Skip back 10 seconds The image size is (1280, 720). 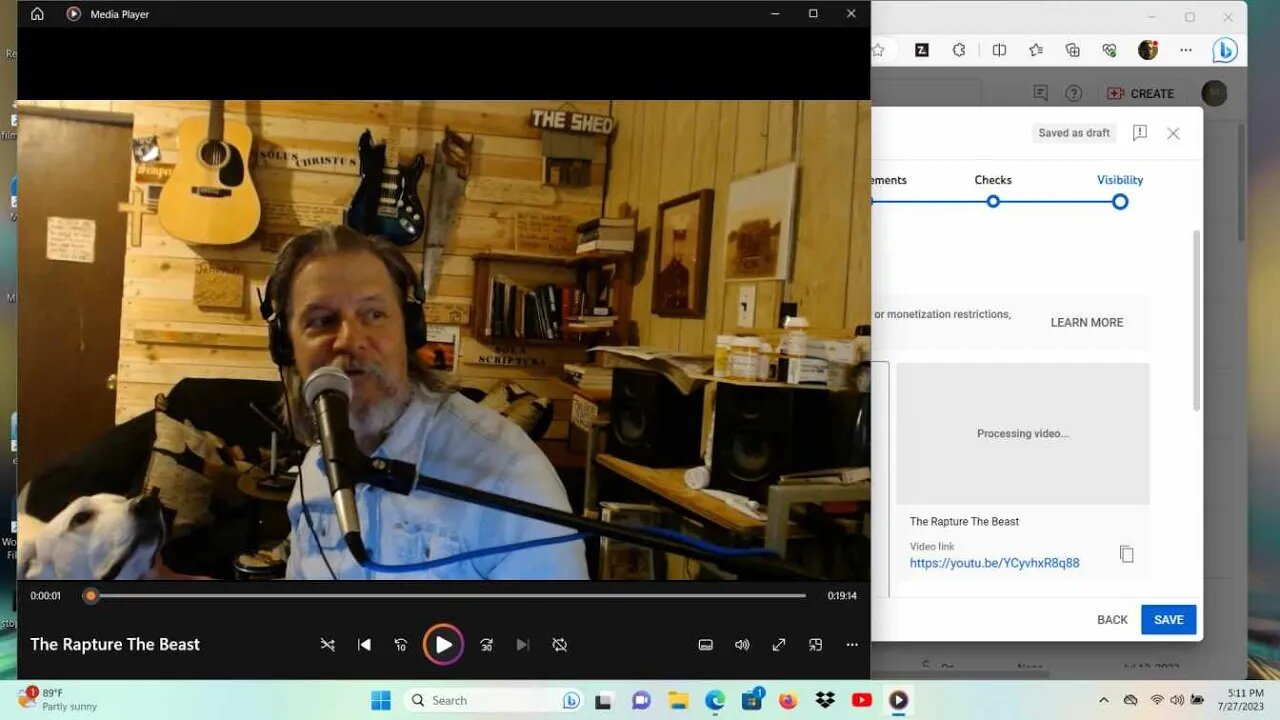point(401,645)
